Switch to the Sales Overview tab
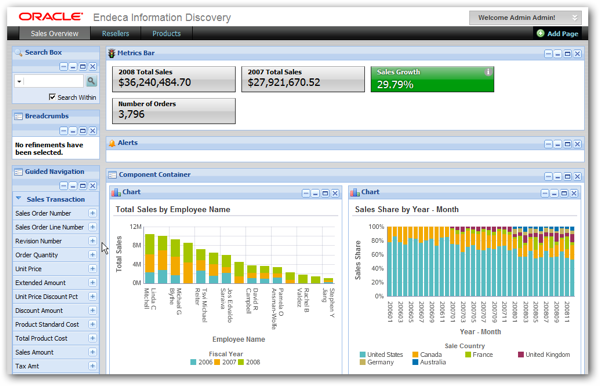 coord(54,33)
